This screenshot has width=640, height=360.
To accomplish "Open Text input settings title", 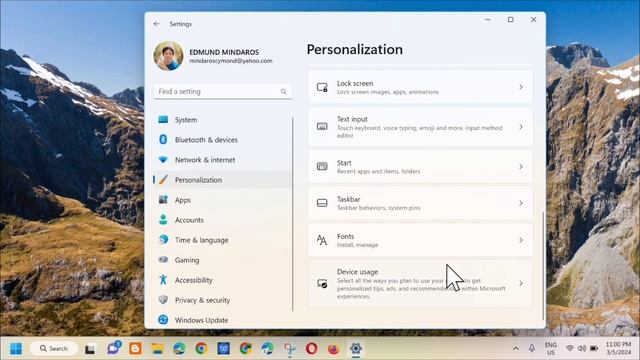I will click(x=352, y=119).
